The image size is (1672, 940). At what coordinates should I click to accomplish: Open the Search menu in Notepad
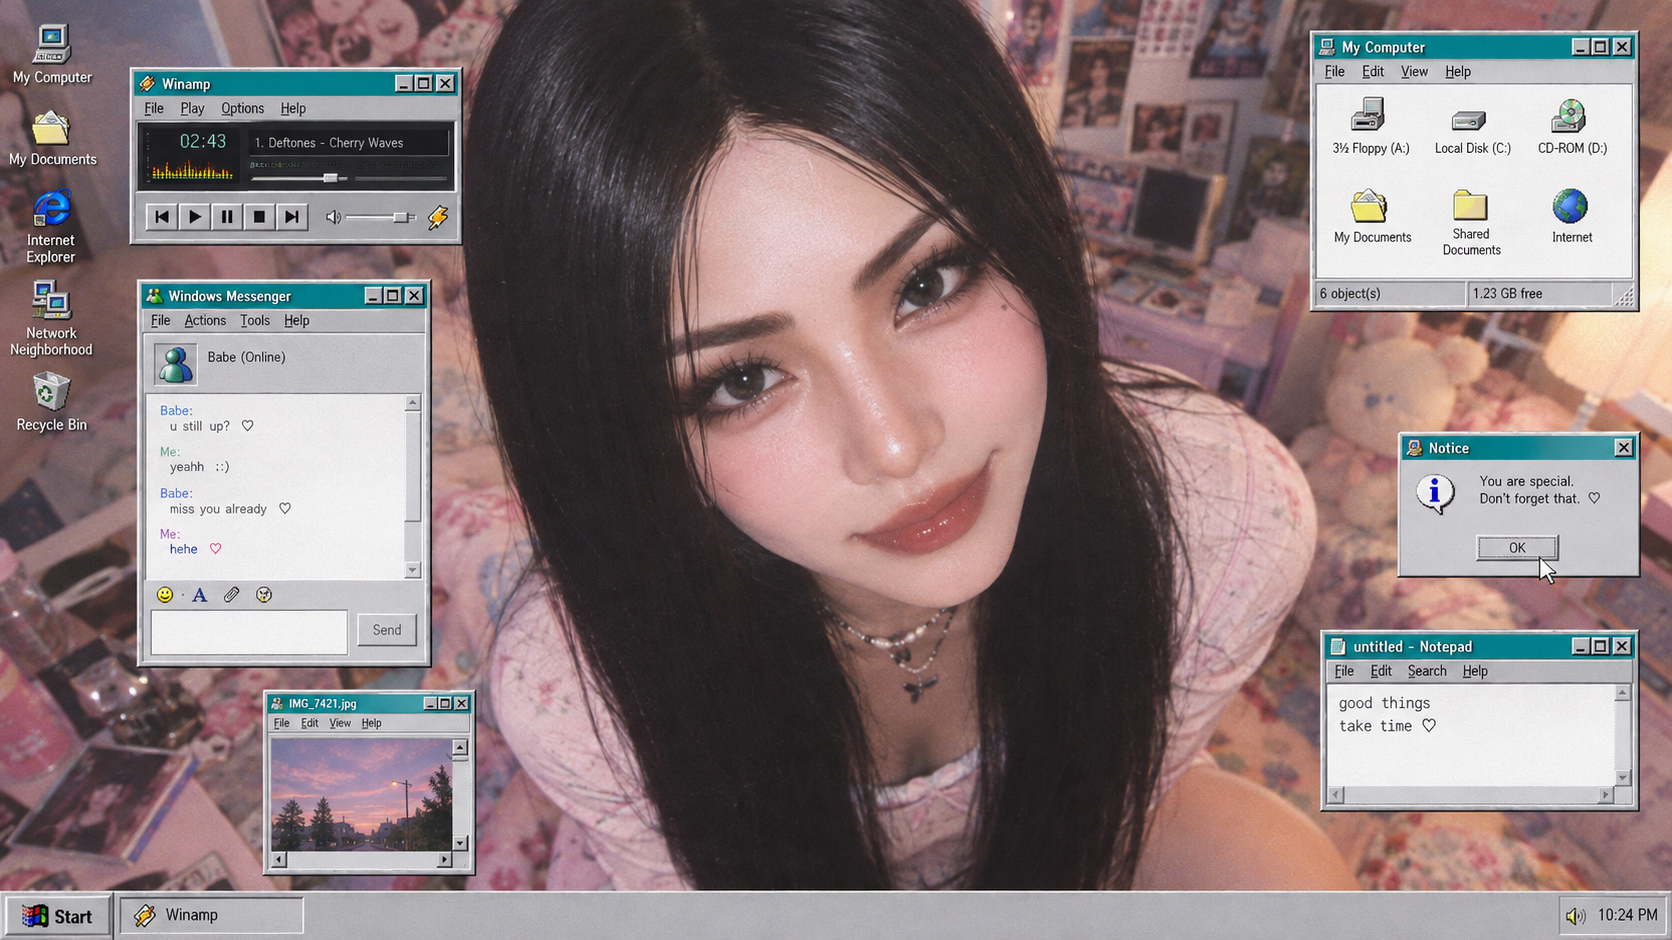[x=1427, y=671]
